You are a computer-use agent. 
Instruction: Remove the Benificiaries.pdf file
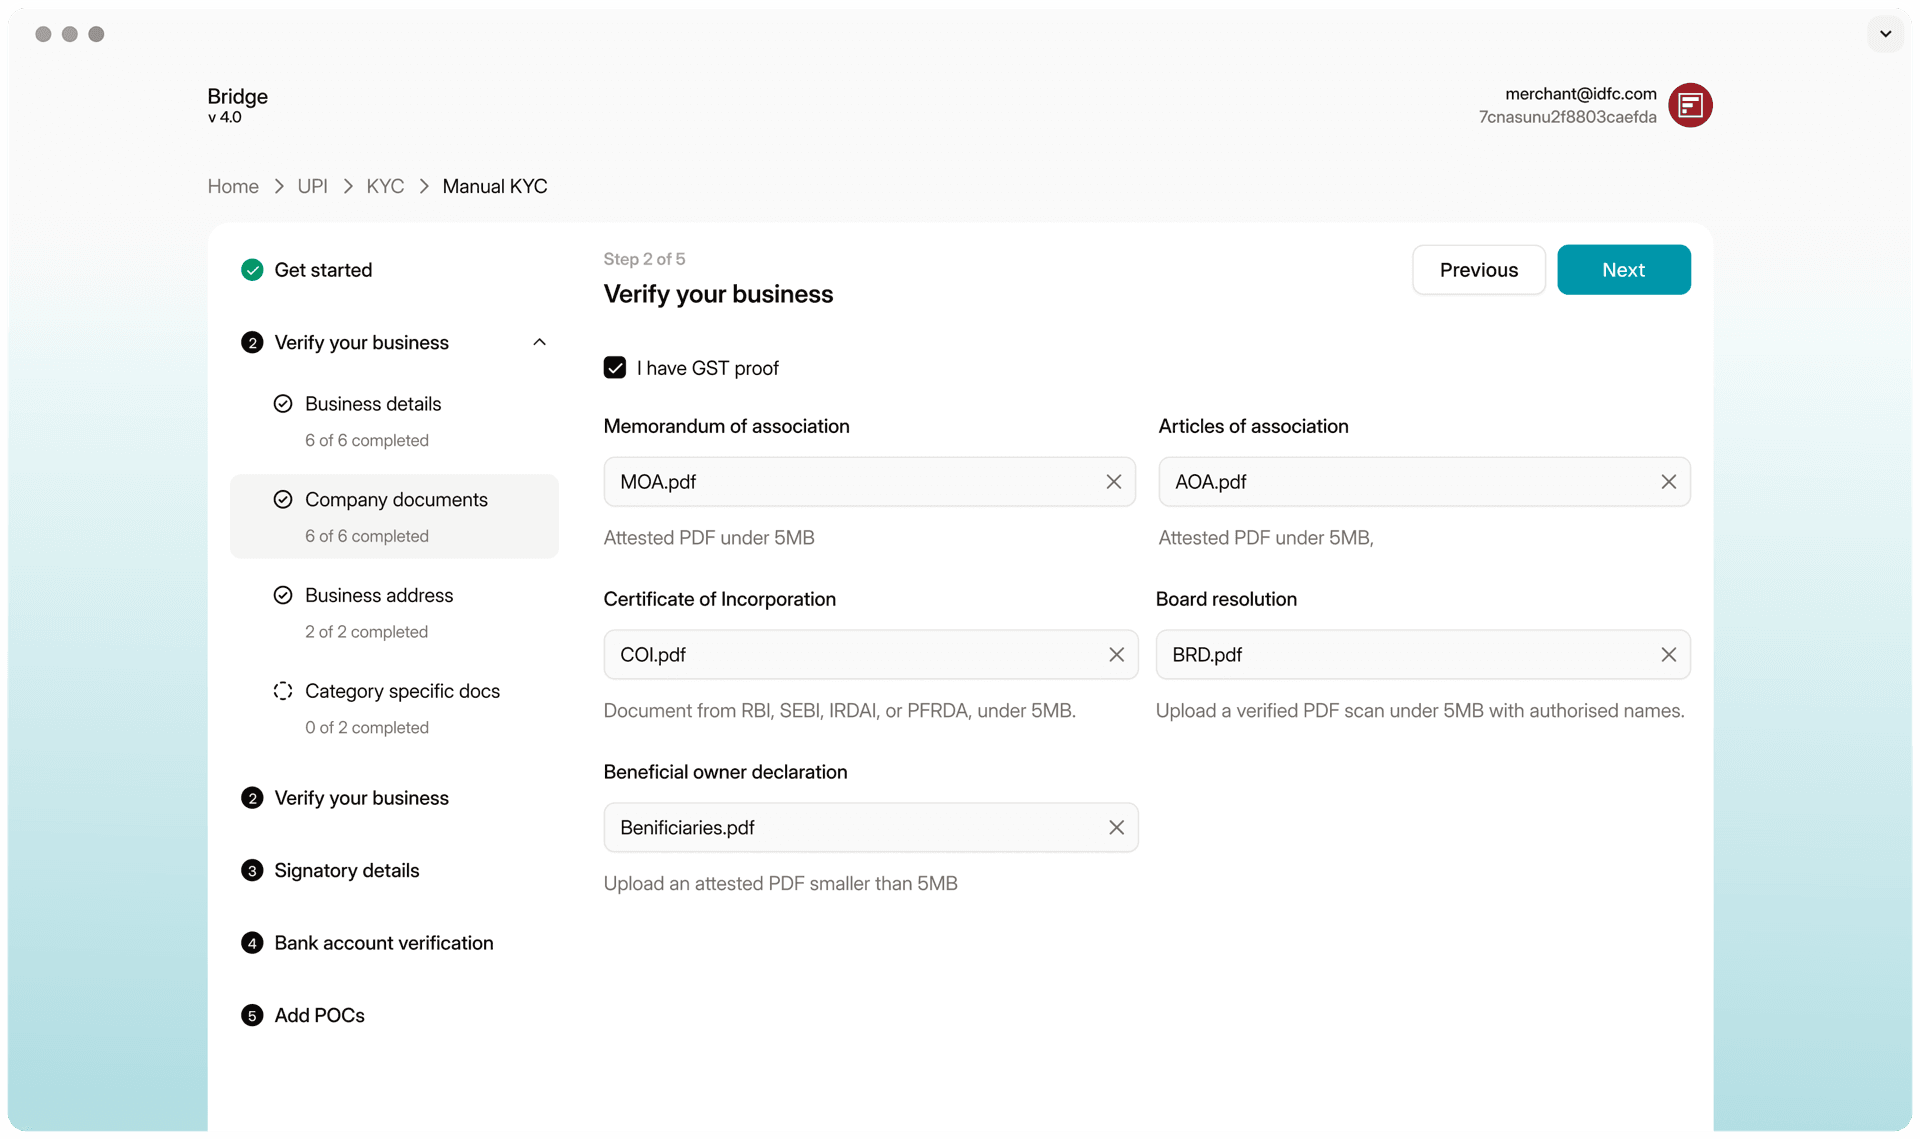[x=1116, y=828]
